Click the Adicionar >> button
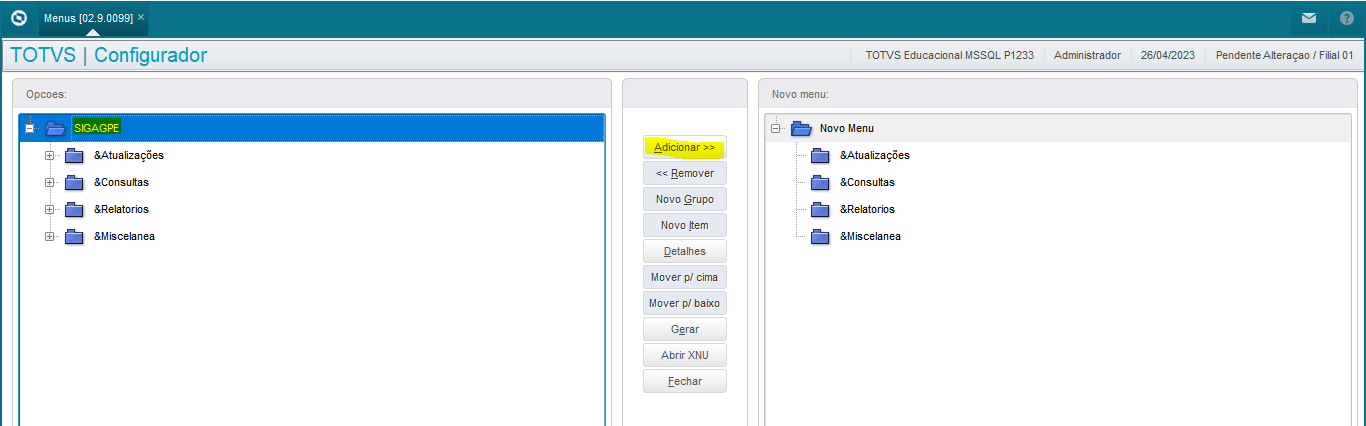1366x426 pixels. click(x=685, y=147)
